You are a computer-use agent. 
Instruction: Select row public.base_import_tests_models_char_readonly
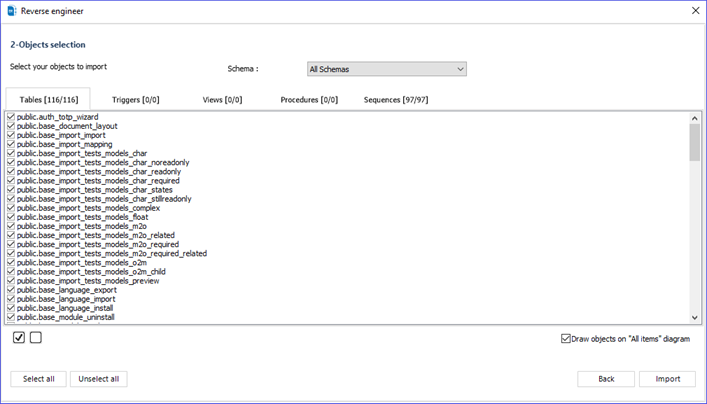coord(99,171)
